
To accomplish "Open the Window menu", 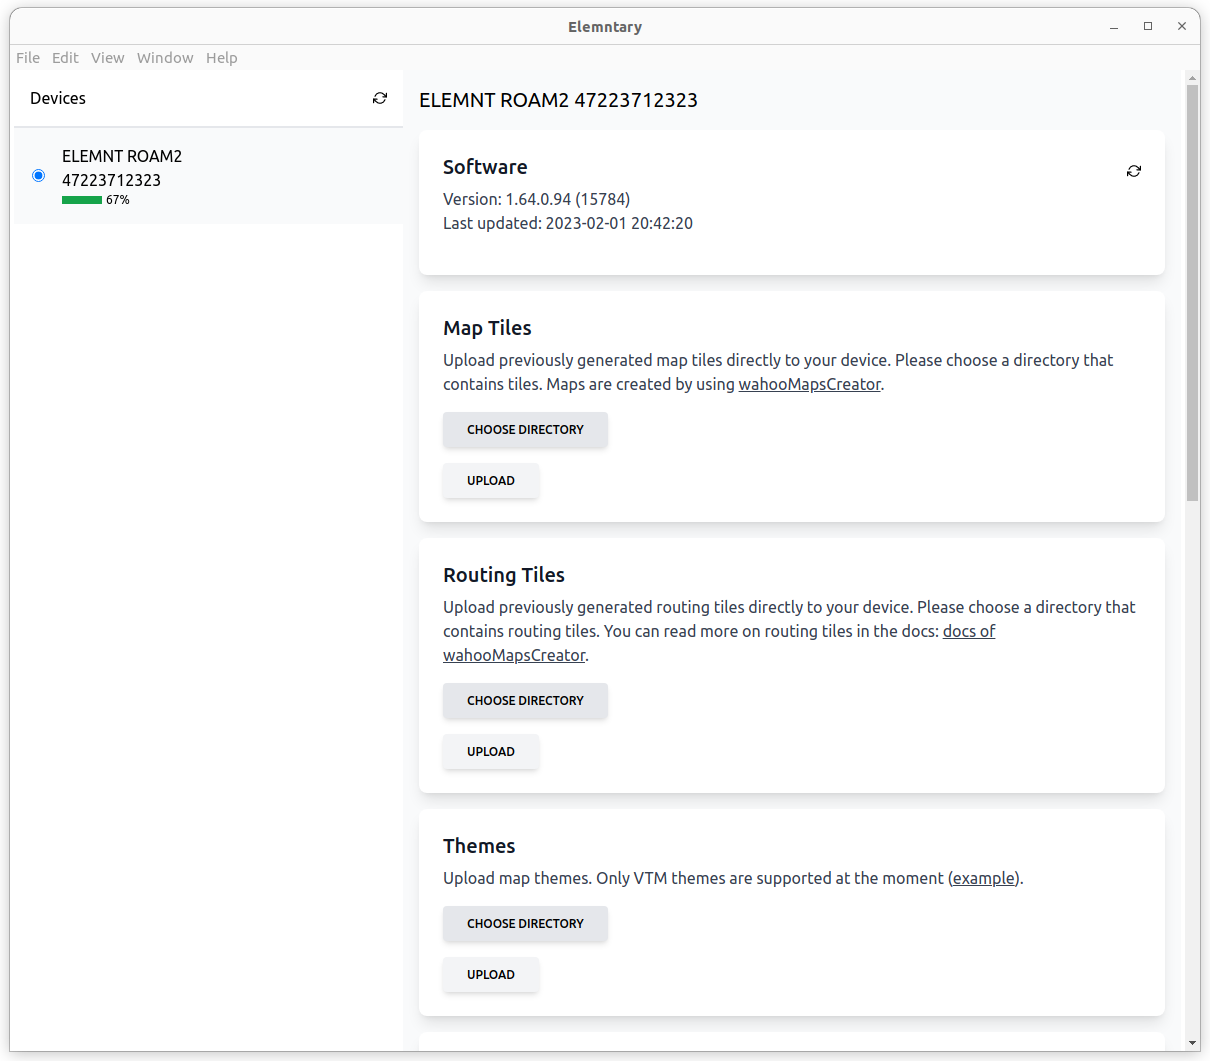I will (x=165, y=58).
